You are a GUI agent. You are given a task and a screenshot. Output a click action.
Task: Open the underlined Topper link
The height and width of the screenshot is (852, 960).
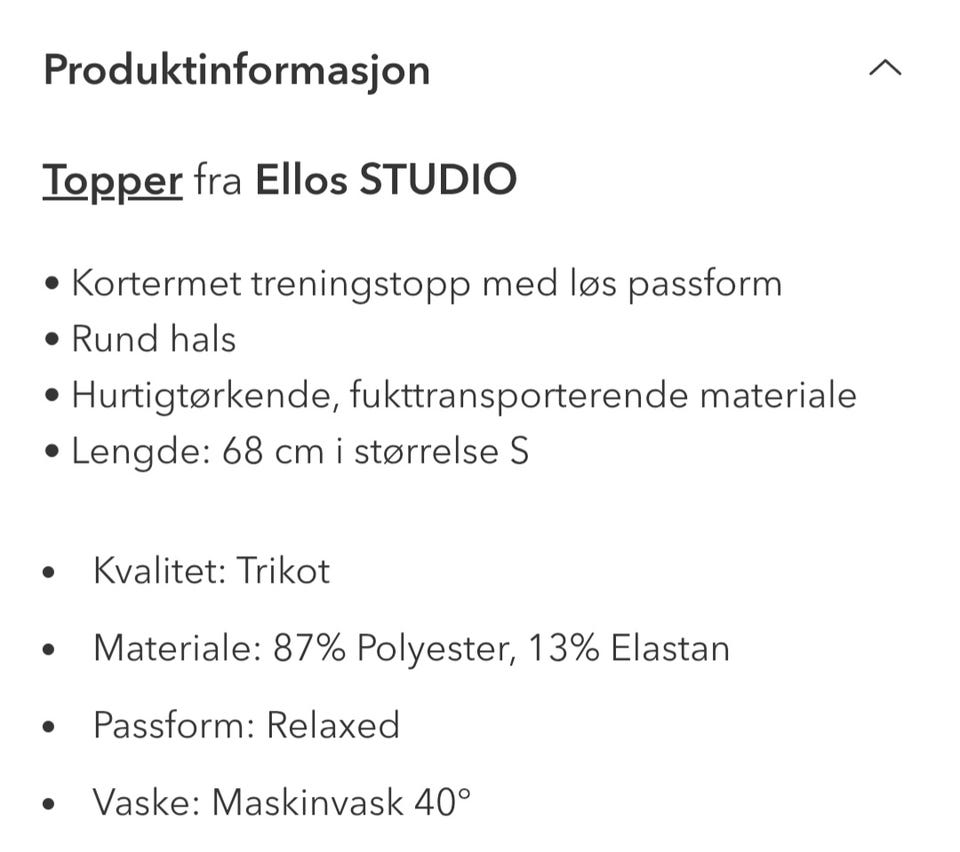click(x=112, y=180)
